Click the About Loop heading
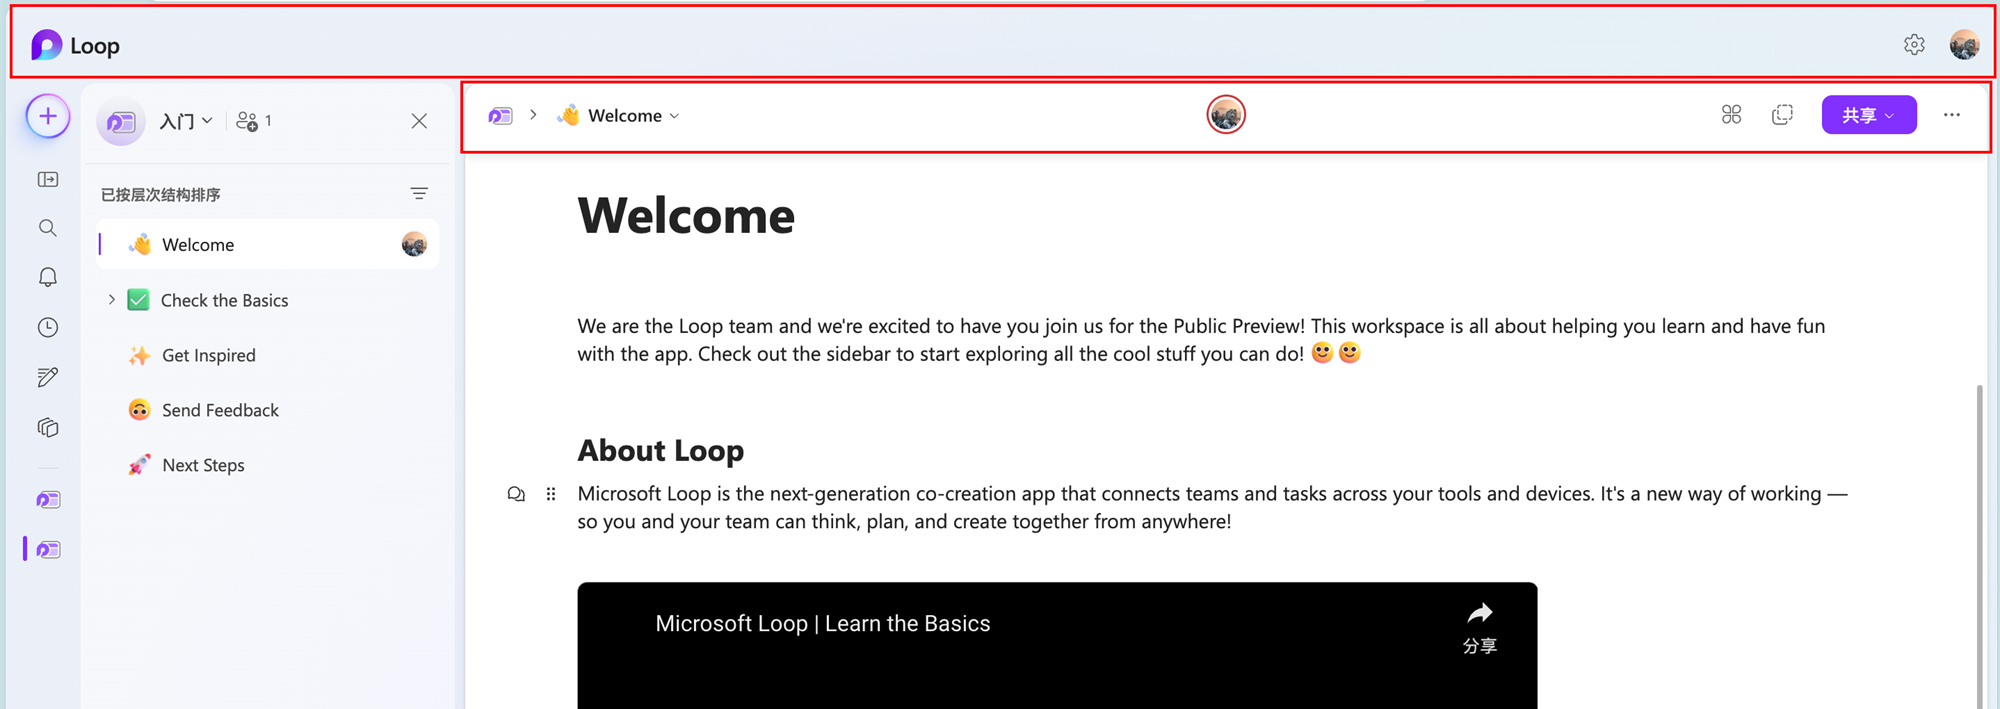Screen dimensions: 2000x709 click(x=661, y=451)
